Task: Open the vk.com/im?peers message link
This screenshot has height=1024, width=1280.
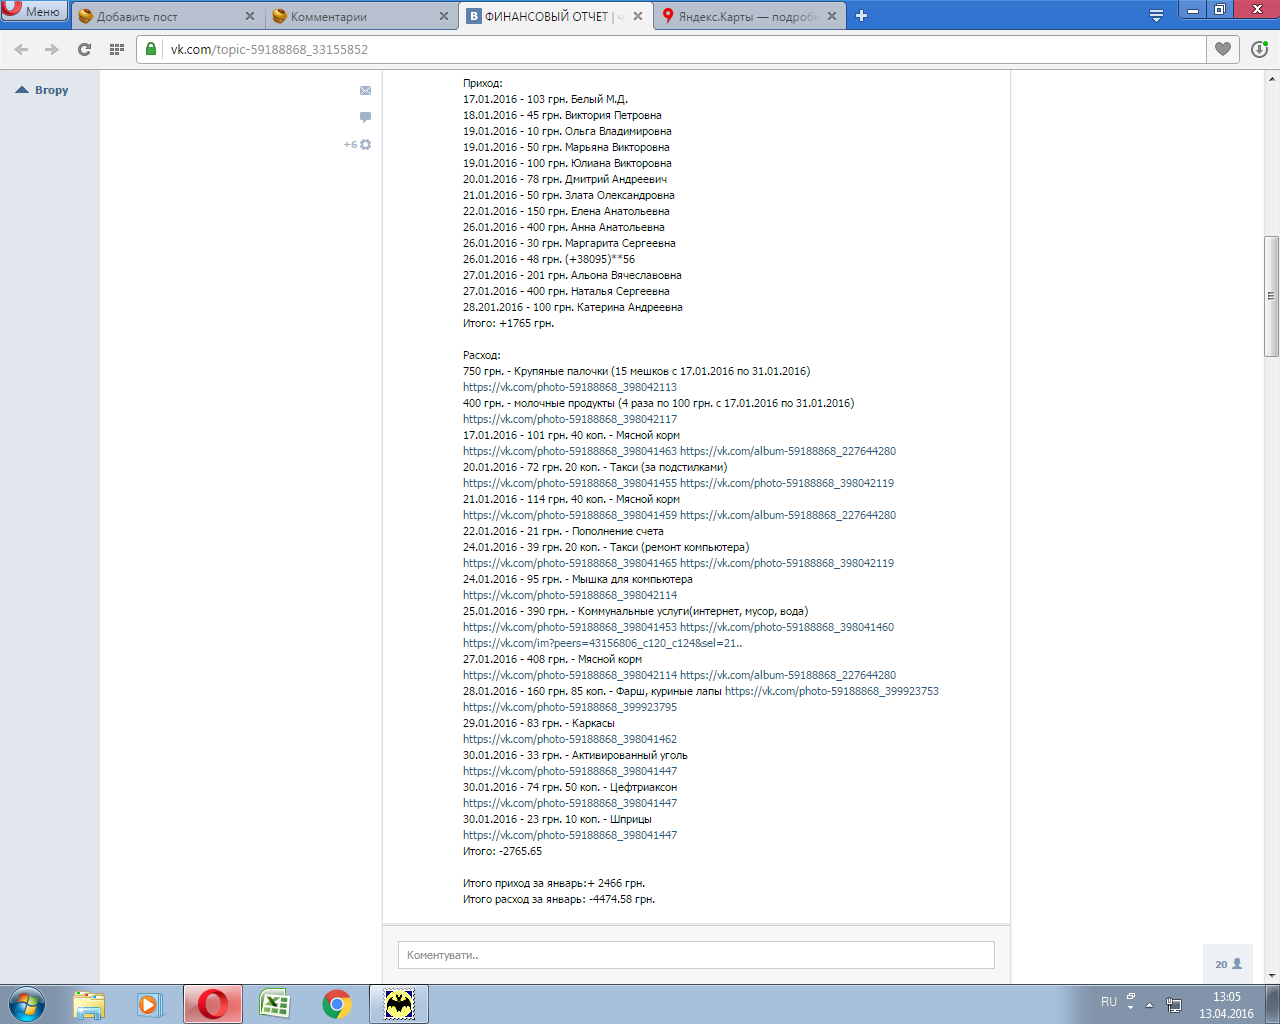Action: pyautogui.click(x=602, y=643)
